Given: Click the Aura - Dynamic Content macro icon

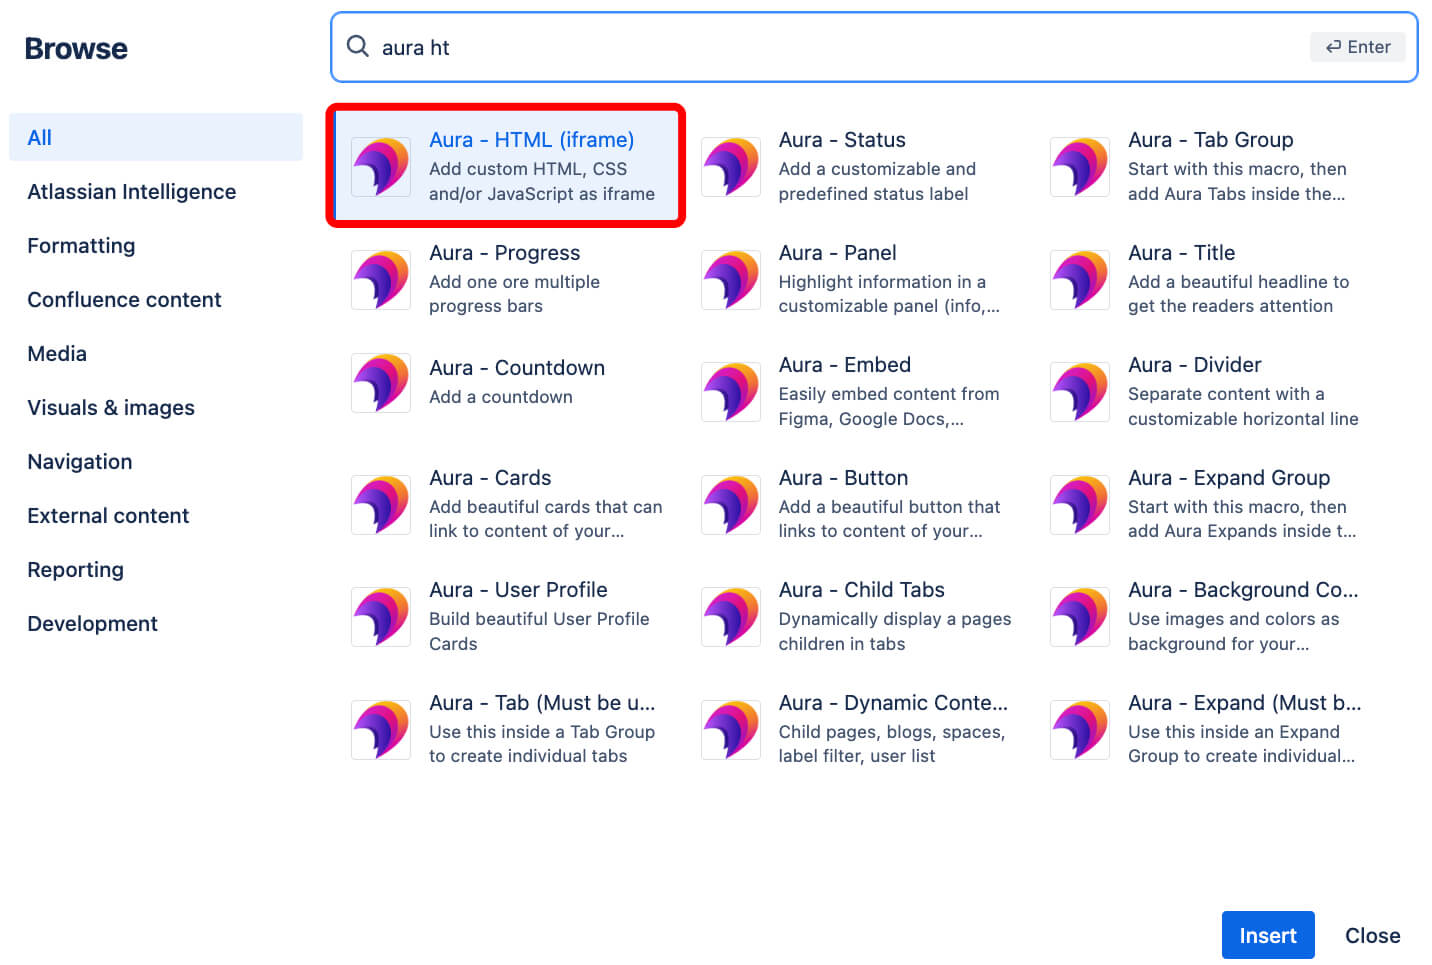Looking at the screenshot, I should [x=730, y=729].
